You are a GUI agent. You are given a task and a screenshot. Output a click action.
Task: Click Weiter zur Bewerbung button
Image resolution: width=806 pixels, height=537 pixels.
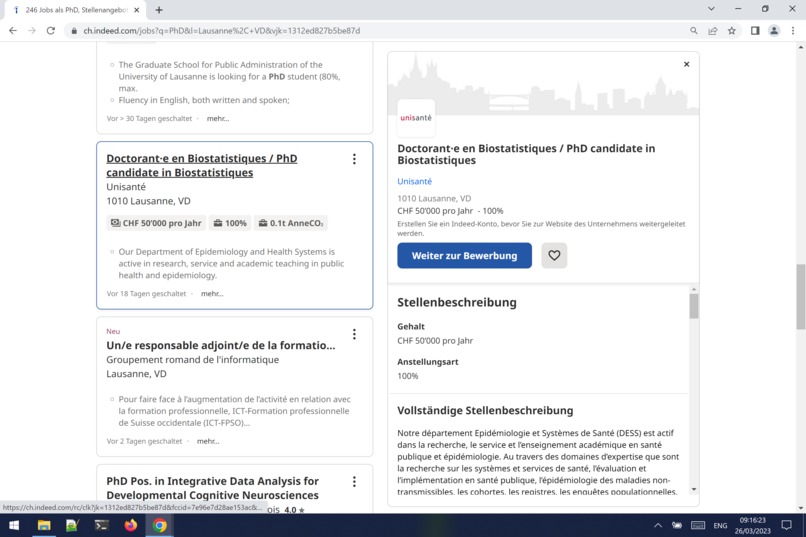[x=464, y=255]
